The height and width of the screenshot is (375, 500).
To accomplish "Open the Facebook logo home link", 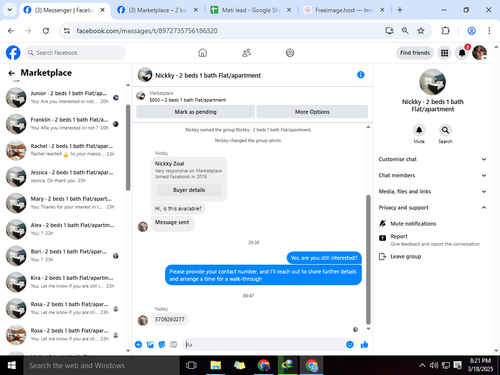I will pyautogui.click(x=13, y=53).
